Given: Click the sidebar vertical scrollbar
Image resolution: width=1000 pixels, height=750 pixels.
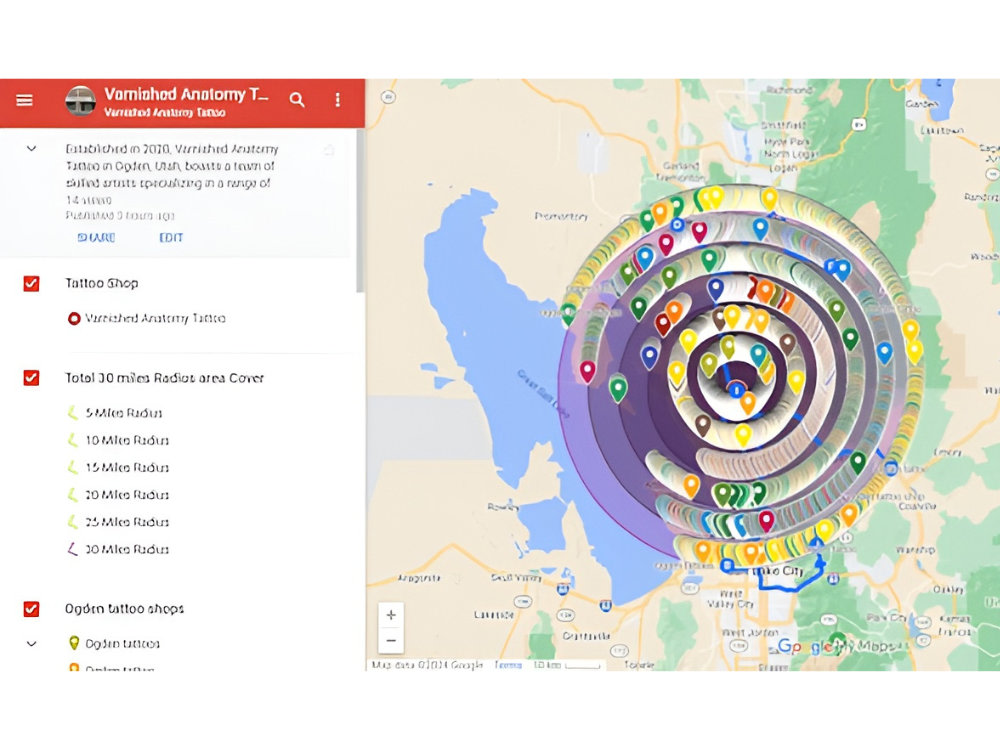Looking at the screenshot, I should click(x=359, y=210).
